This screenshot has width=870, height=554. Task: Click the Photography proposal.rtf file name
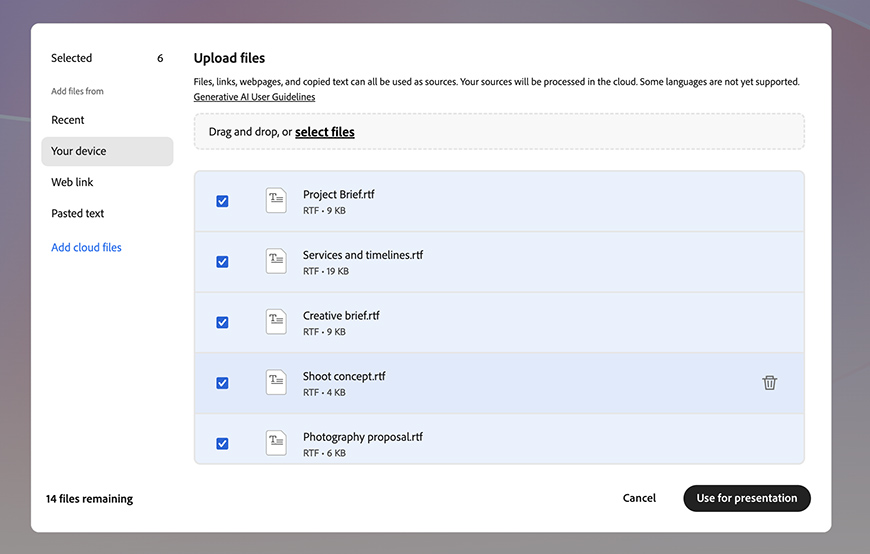(x=363, y=437)
